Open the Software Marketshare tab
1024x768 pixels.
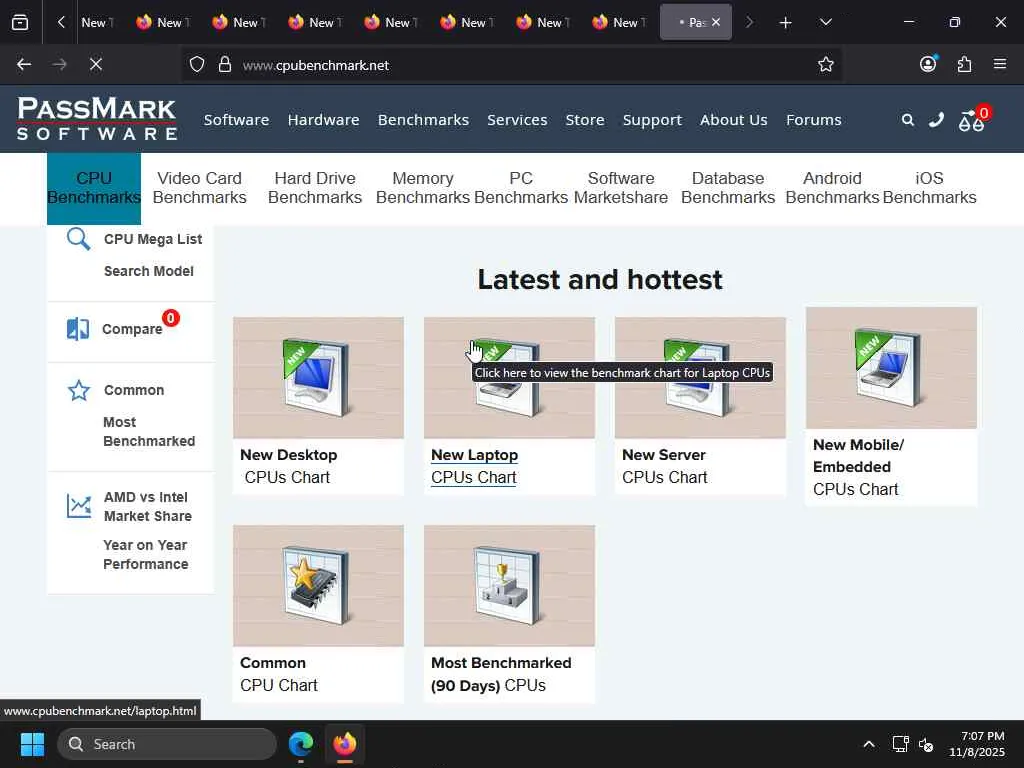point(621,188)
